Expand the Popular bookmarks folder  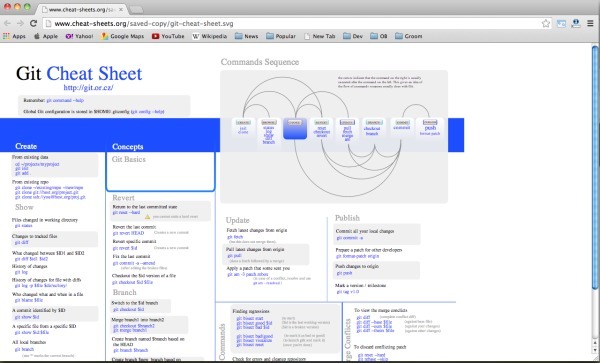281,36
